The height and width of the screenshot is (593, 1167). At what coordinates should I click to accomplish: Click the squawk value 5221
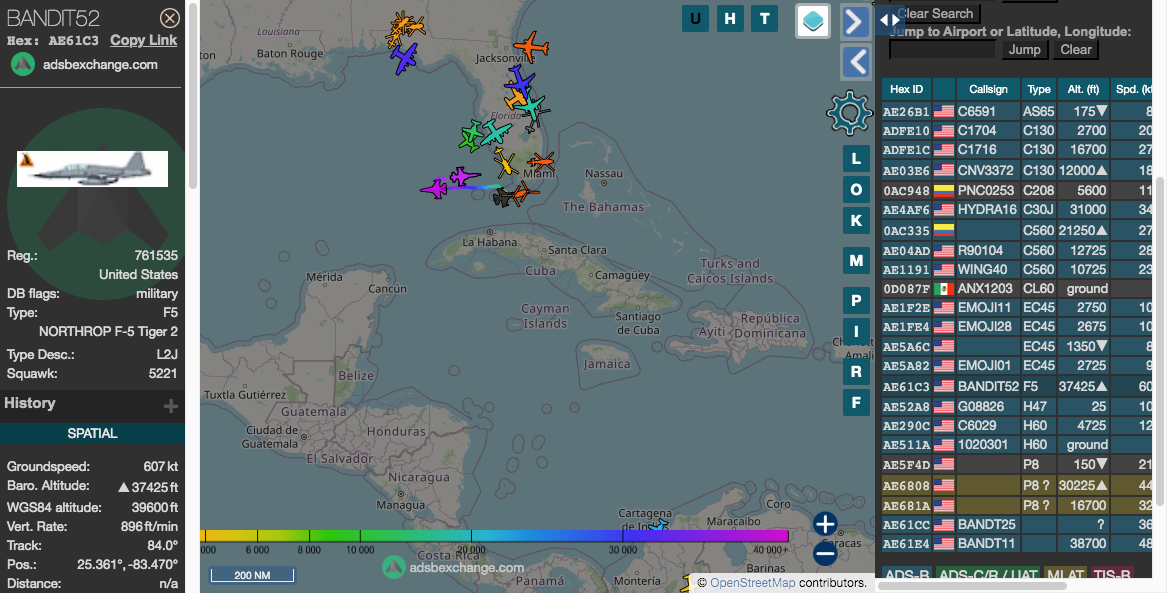tap(163, 374)
